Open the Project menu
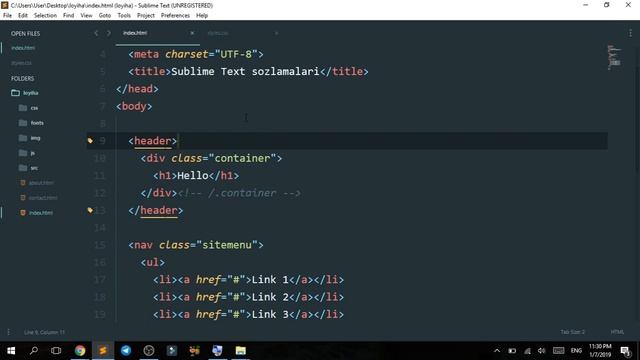Image resolution: width=640 pixels, height=360 pixels. pos(146,16)
